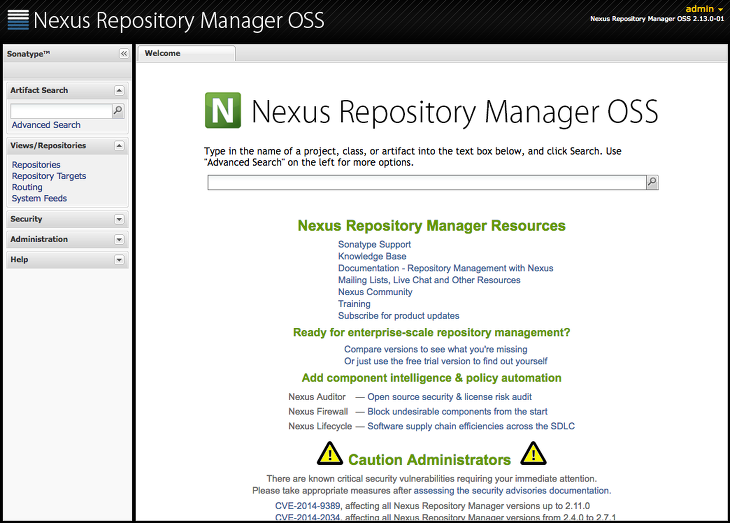Open Block undesirable components from the start
The width and height of the screenshot is (730, 523).
pos(457,412)
